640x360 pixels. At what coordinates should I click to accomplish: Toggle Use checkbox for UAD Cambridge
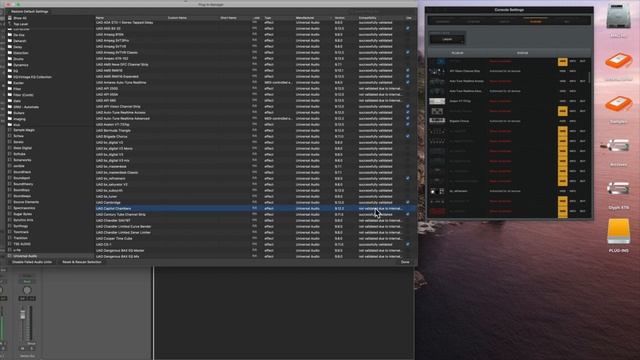point(407,202)
